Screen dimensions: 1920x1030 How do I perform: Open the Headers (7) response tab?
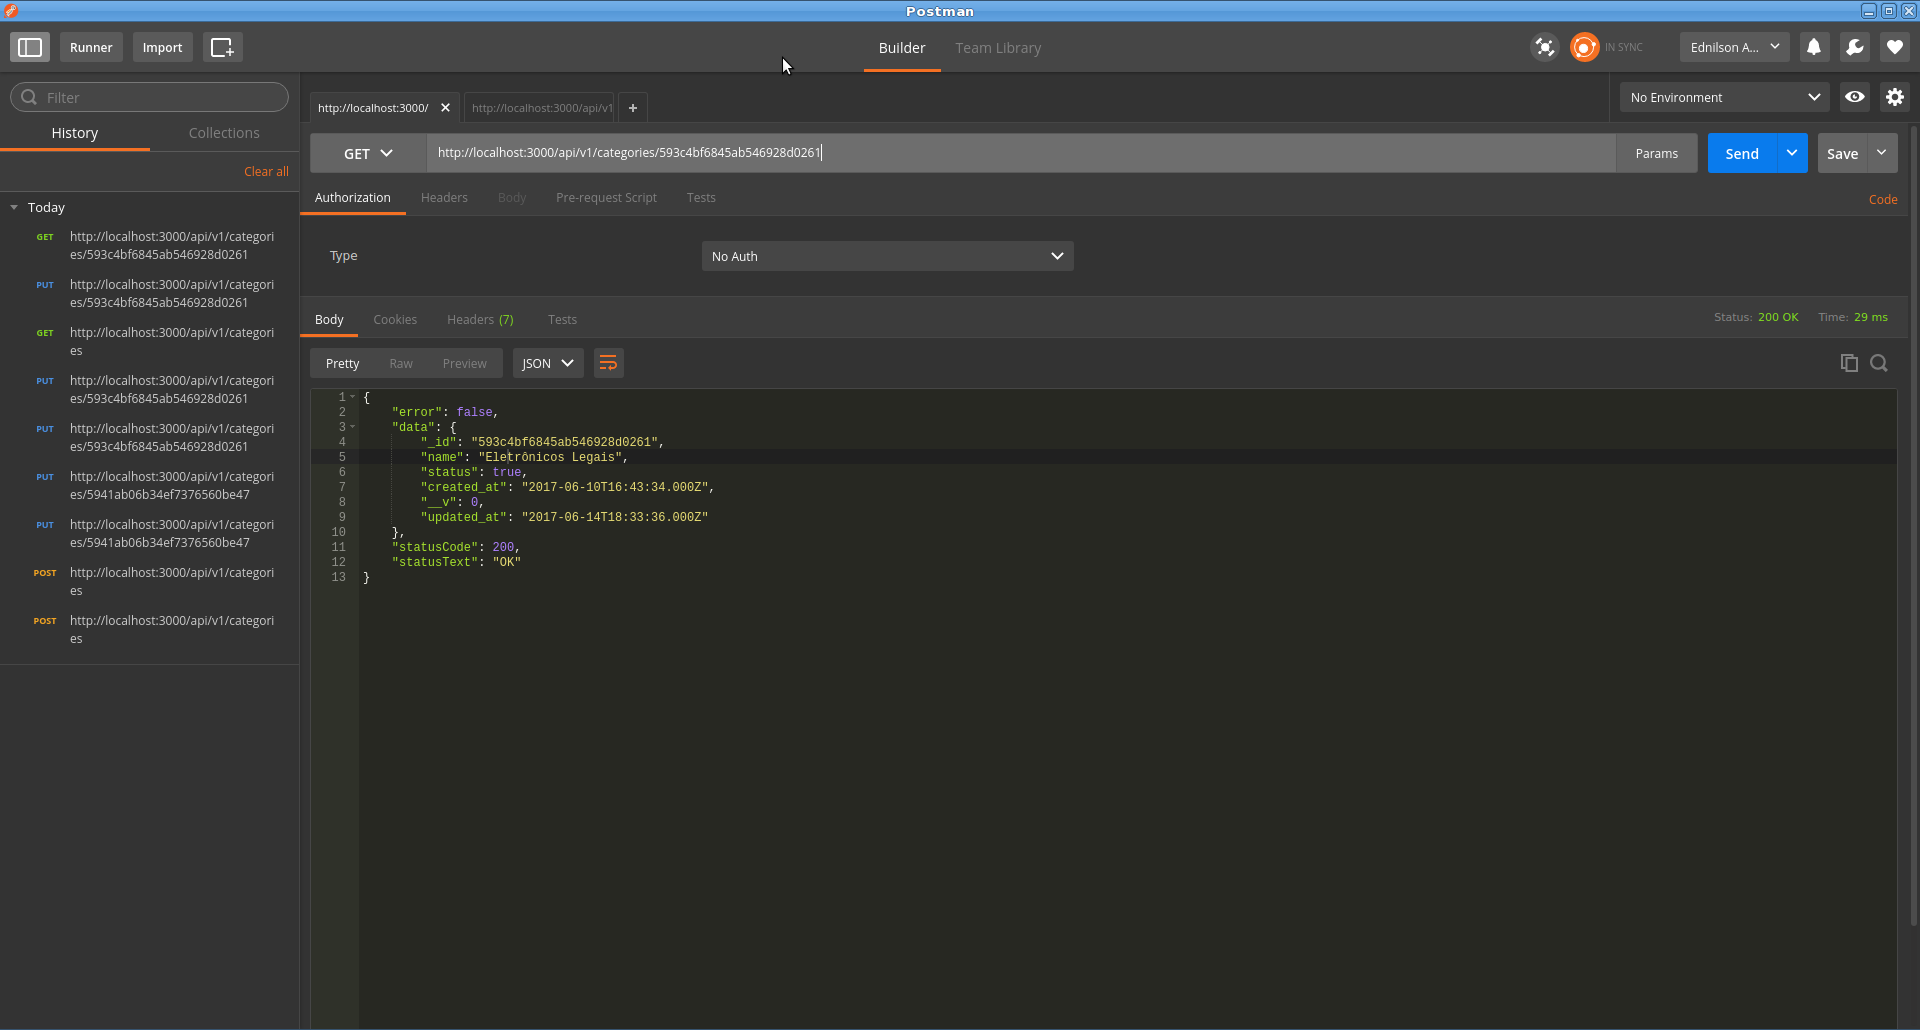coord(480,319)
